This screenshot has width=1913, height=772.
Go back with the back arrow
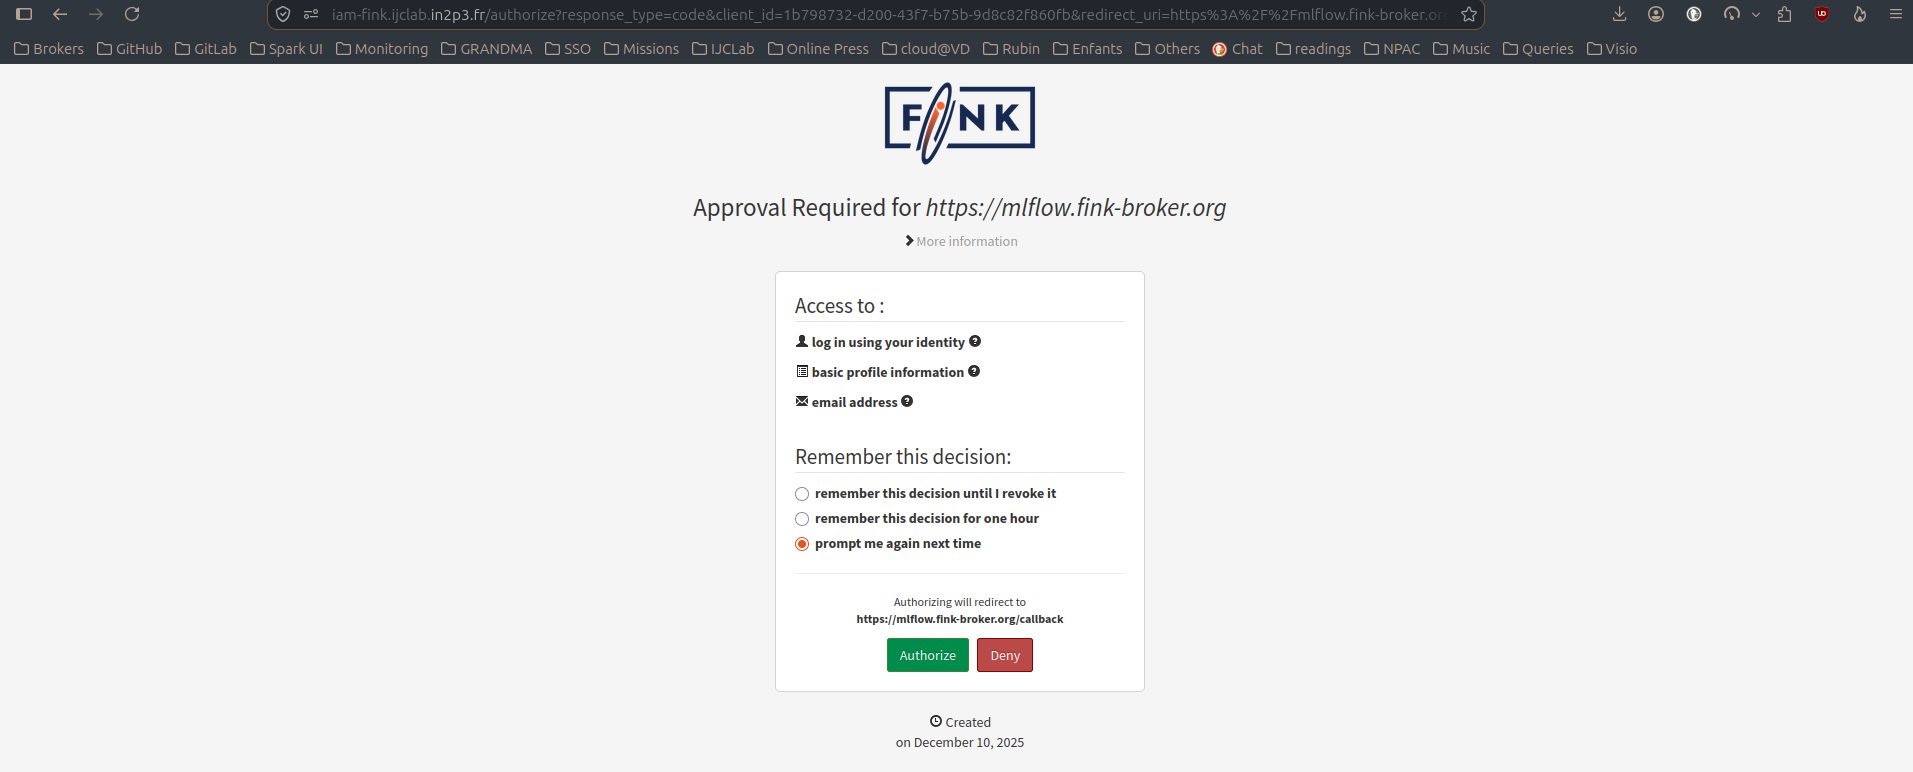point(60,14)
